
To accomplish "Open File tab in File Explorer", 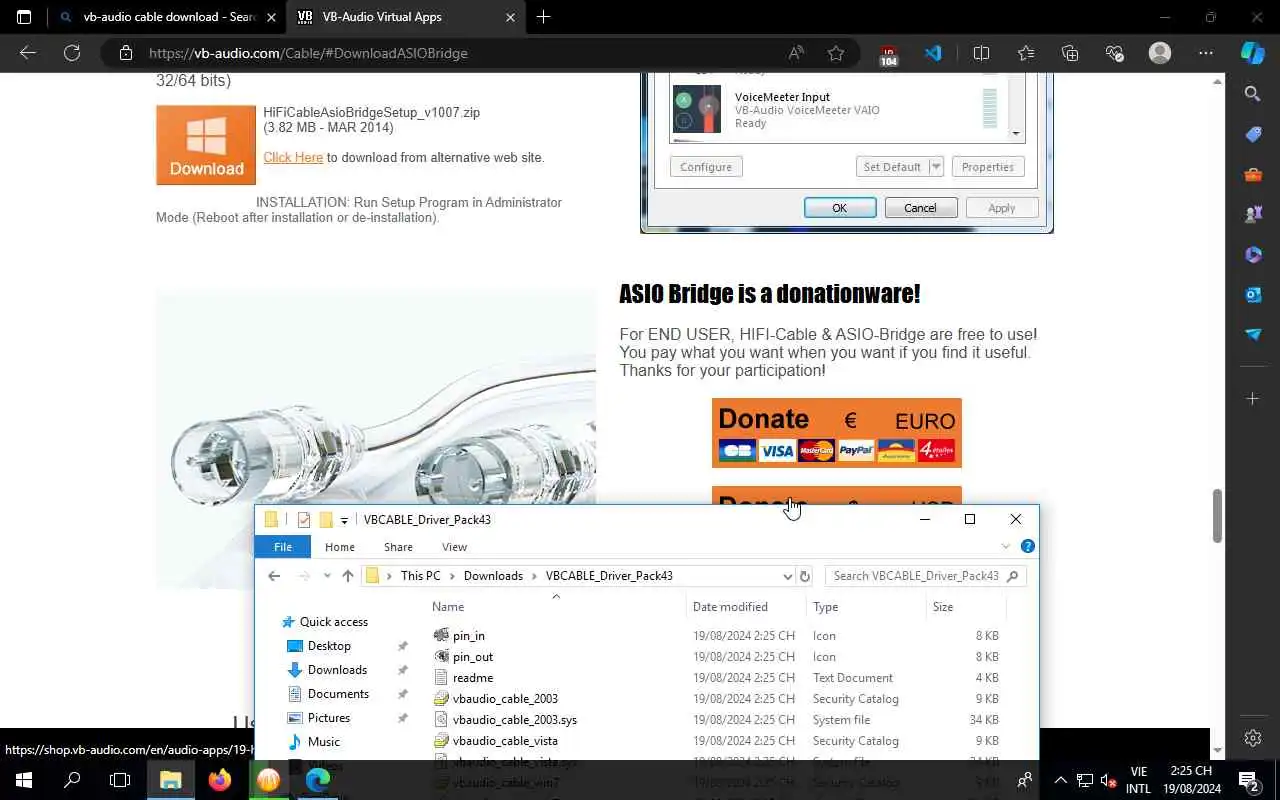I will tap(283, 547).
